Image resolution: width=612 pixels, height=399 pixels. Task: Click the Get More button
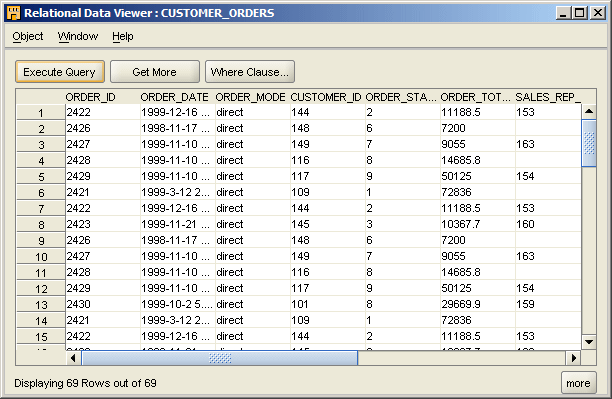click(155, 72)
